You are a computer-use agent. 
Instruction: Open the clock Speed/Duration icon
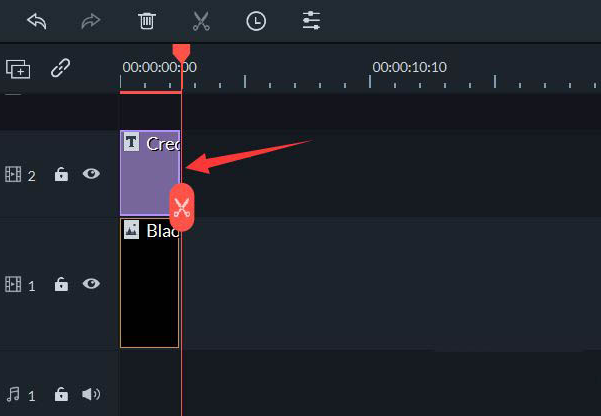click(x=256, y=21)
